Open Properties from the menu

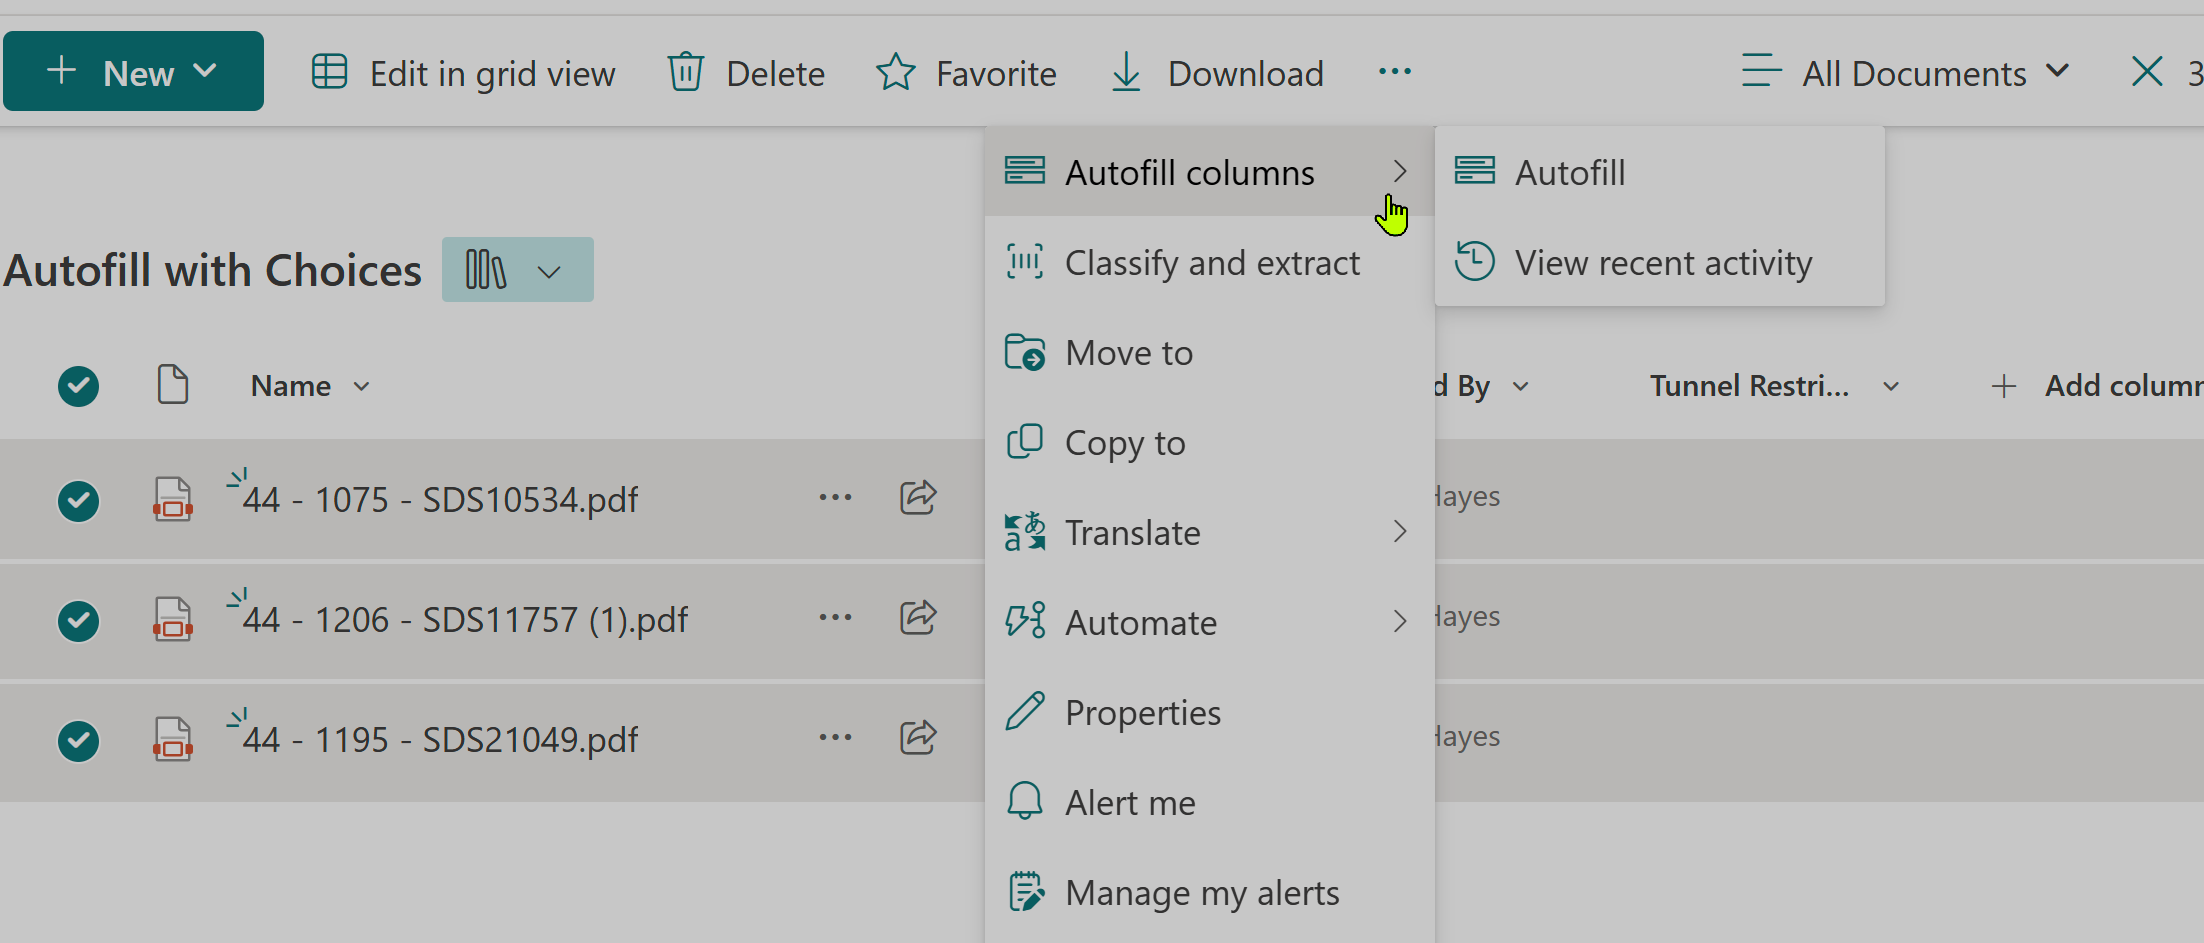pyautogui.click(x=1209, y=712)
